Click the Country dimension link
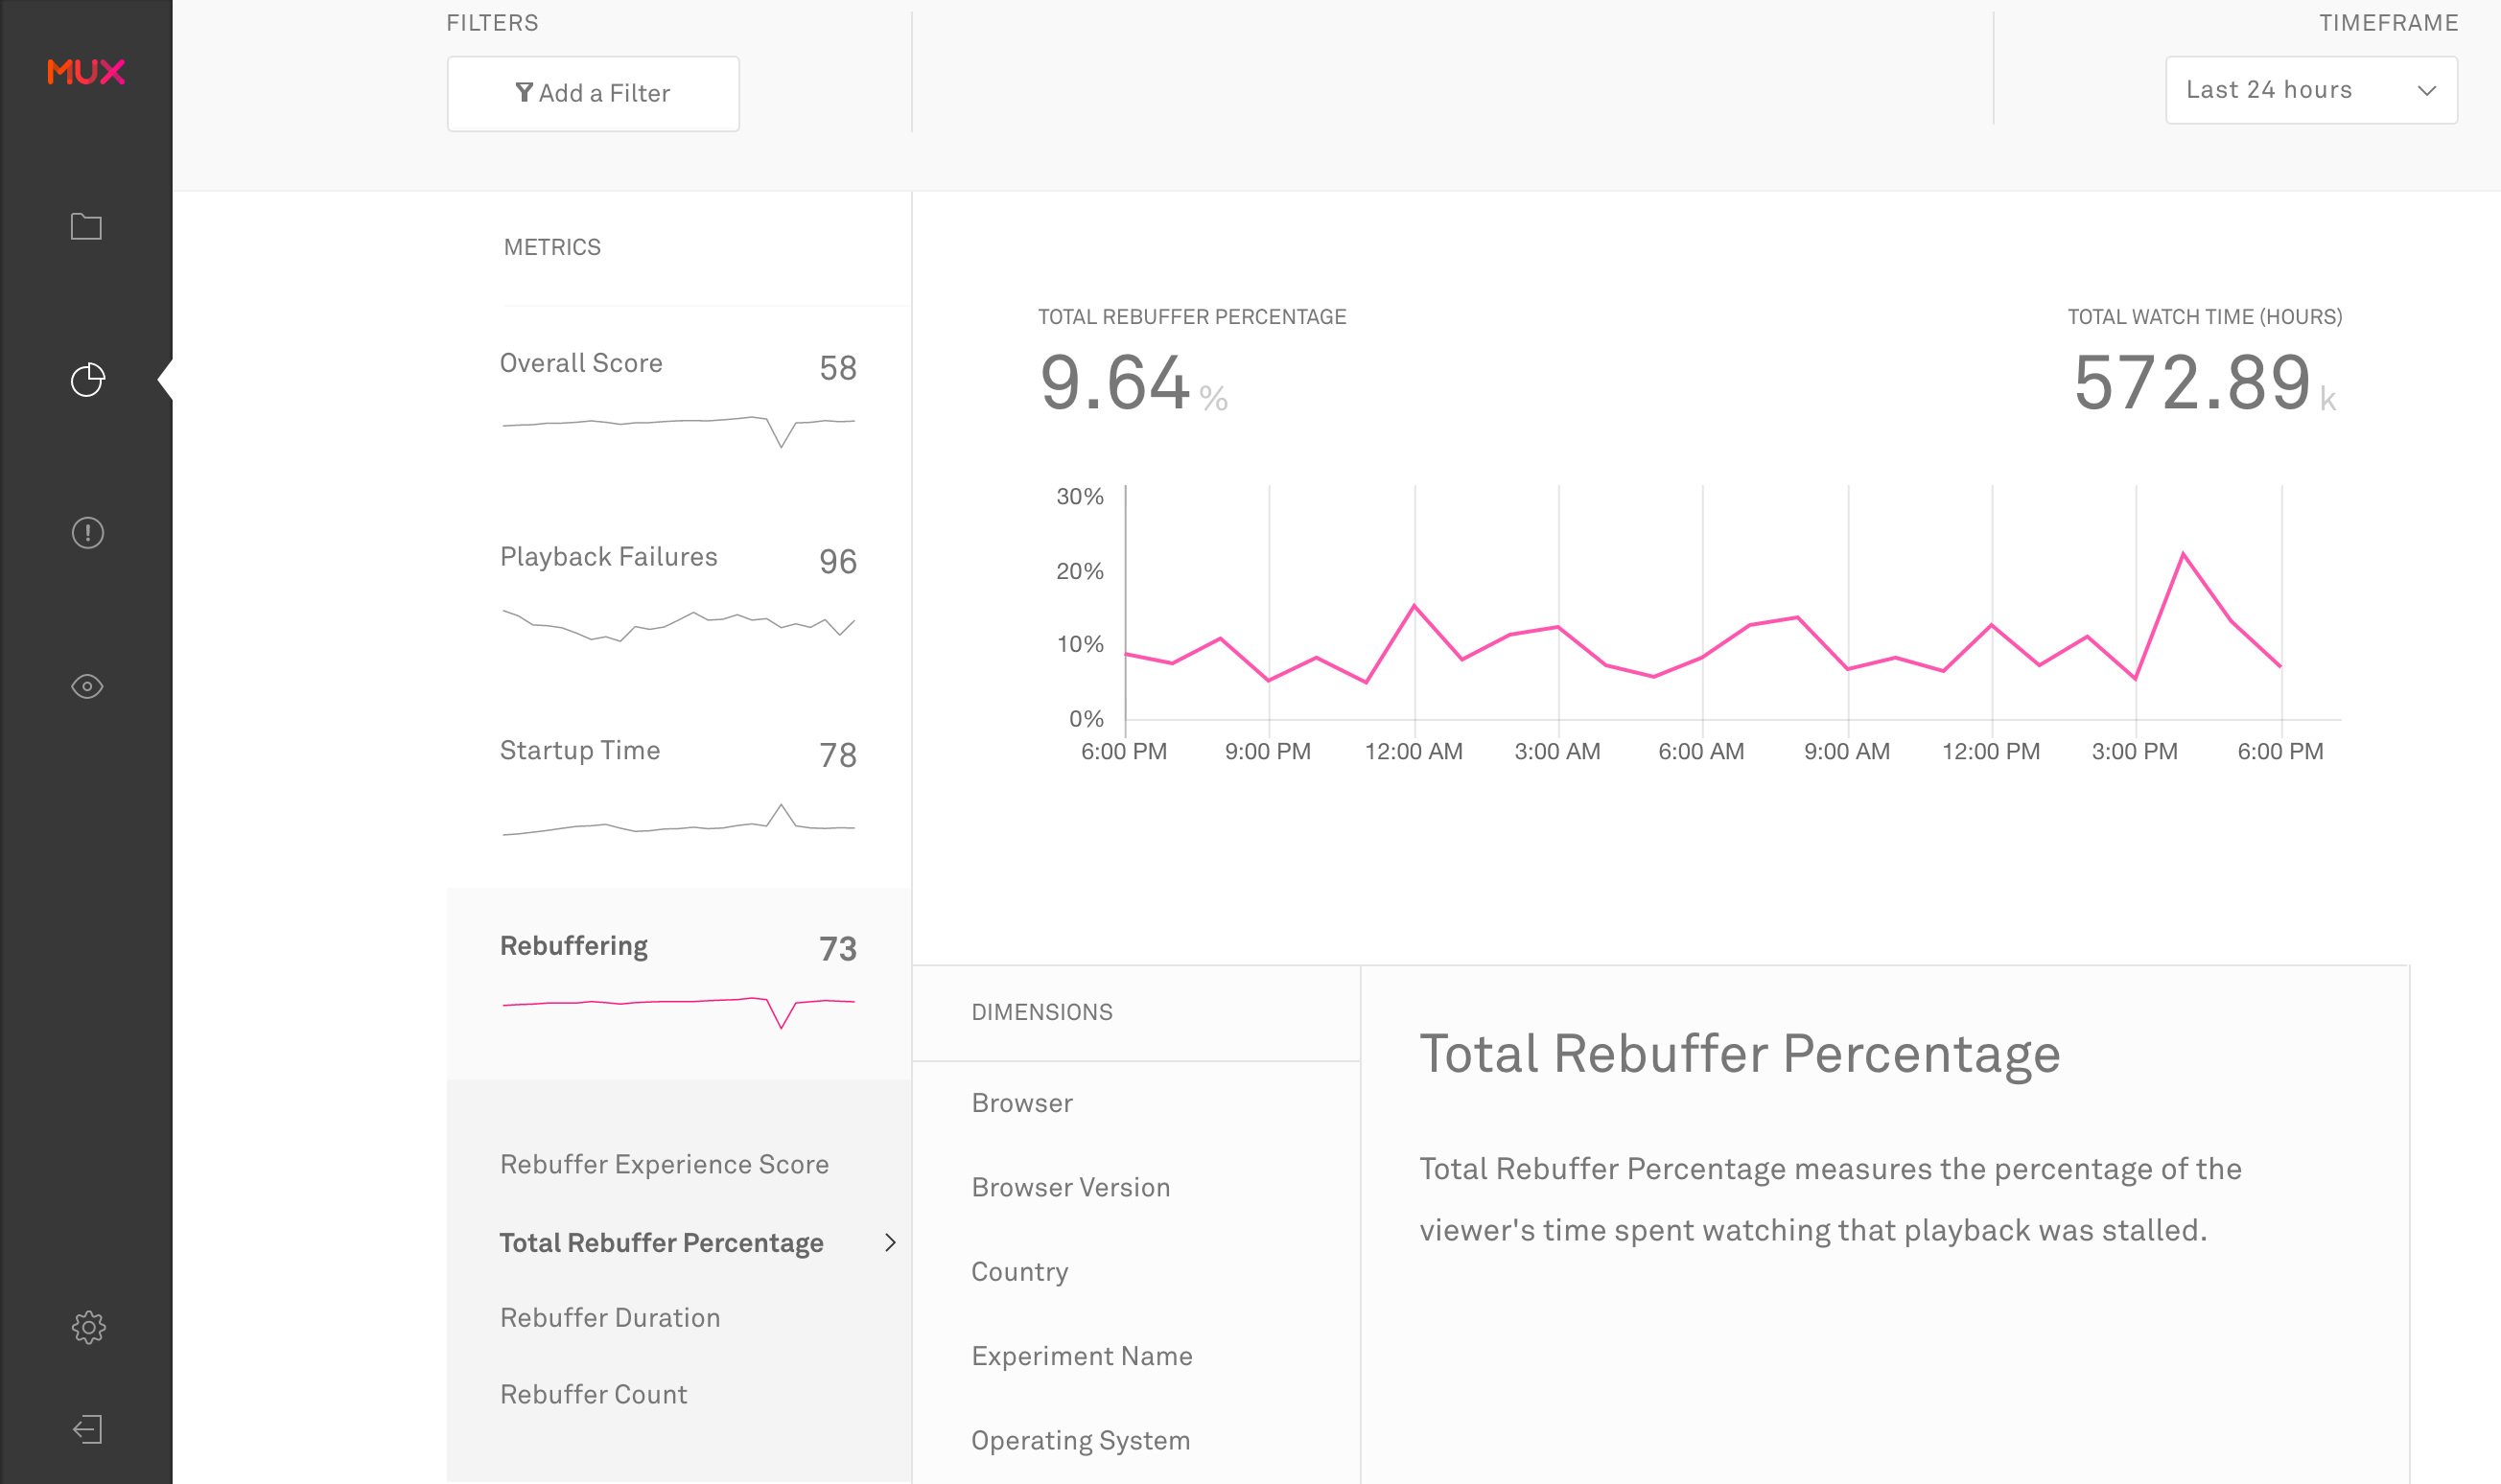The height and width of the screenshot is (1484, 2501). point(1019,1271)
